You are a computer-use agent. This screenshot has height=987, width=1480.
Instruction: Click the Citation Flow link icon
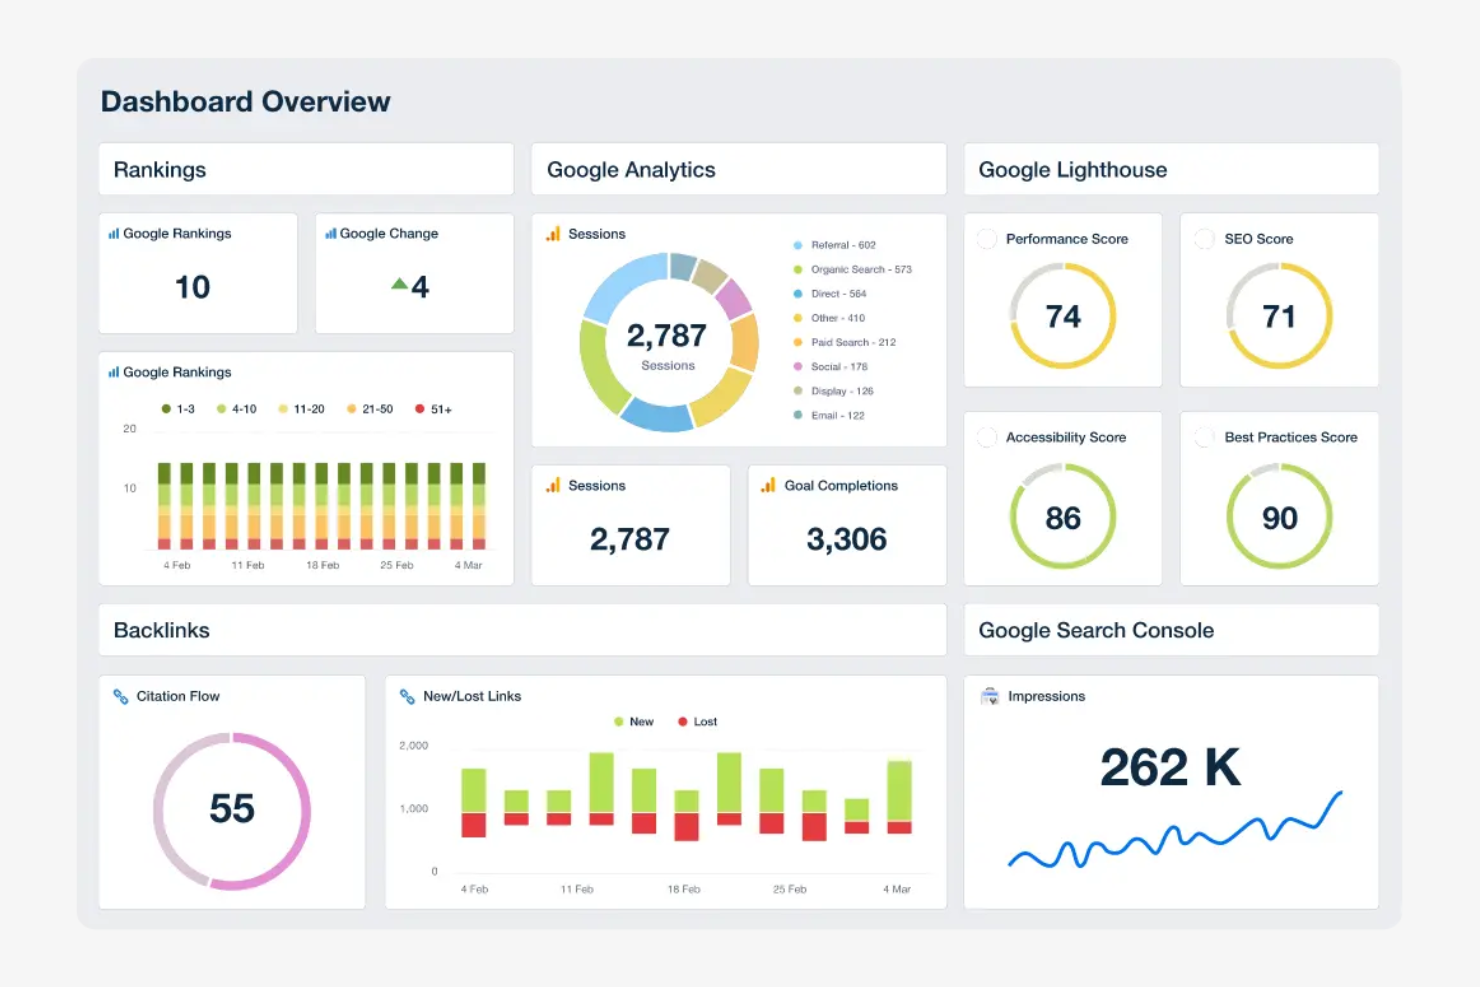tap(122, 696)
